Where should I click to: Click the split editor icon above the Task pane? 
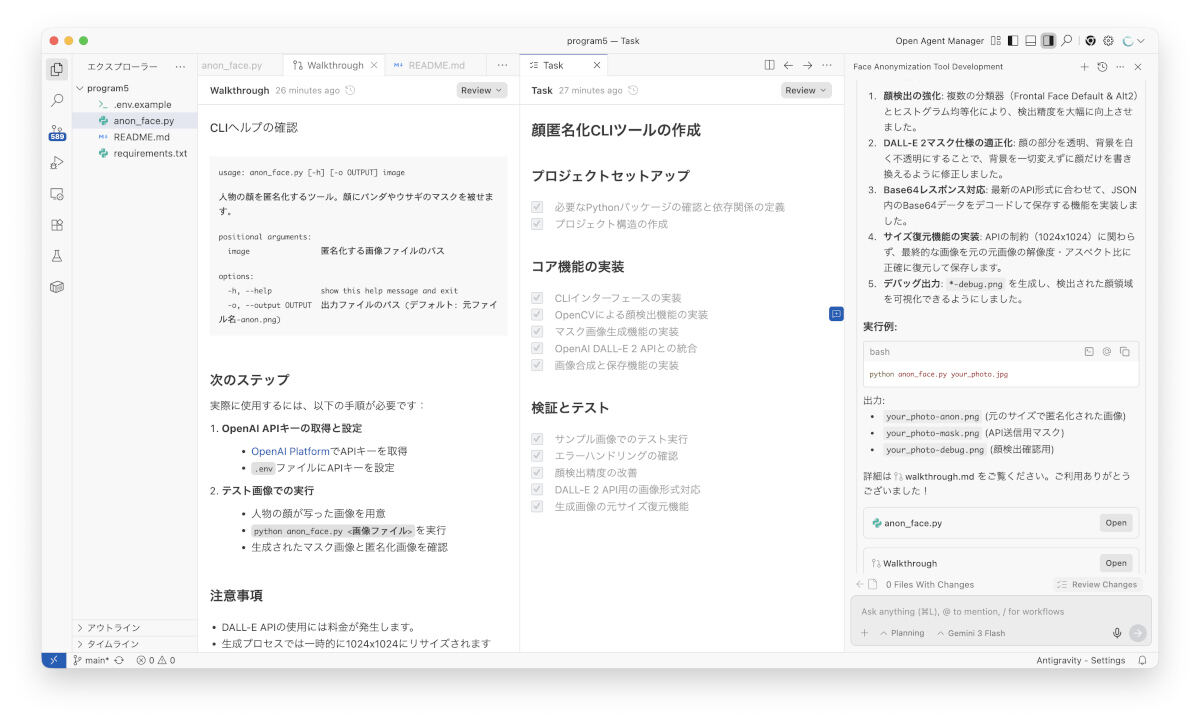tap(769, 64)
